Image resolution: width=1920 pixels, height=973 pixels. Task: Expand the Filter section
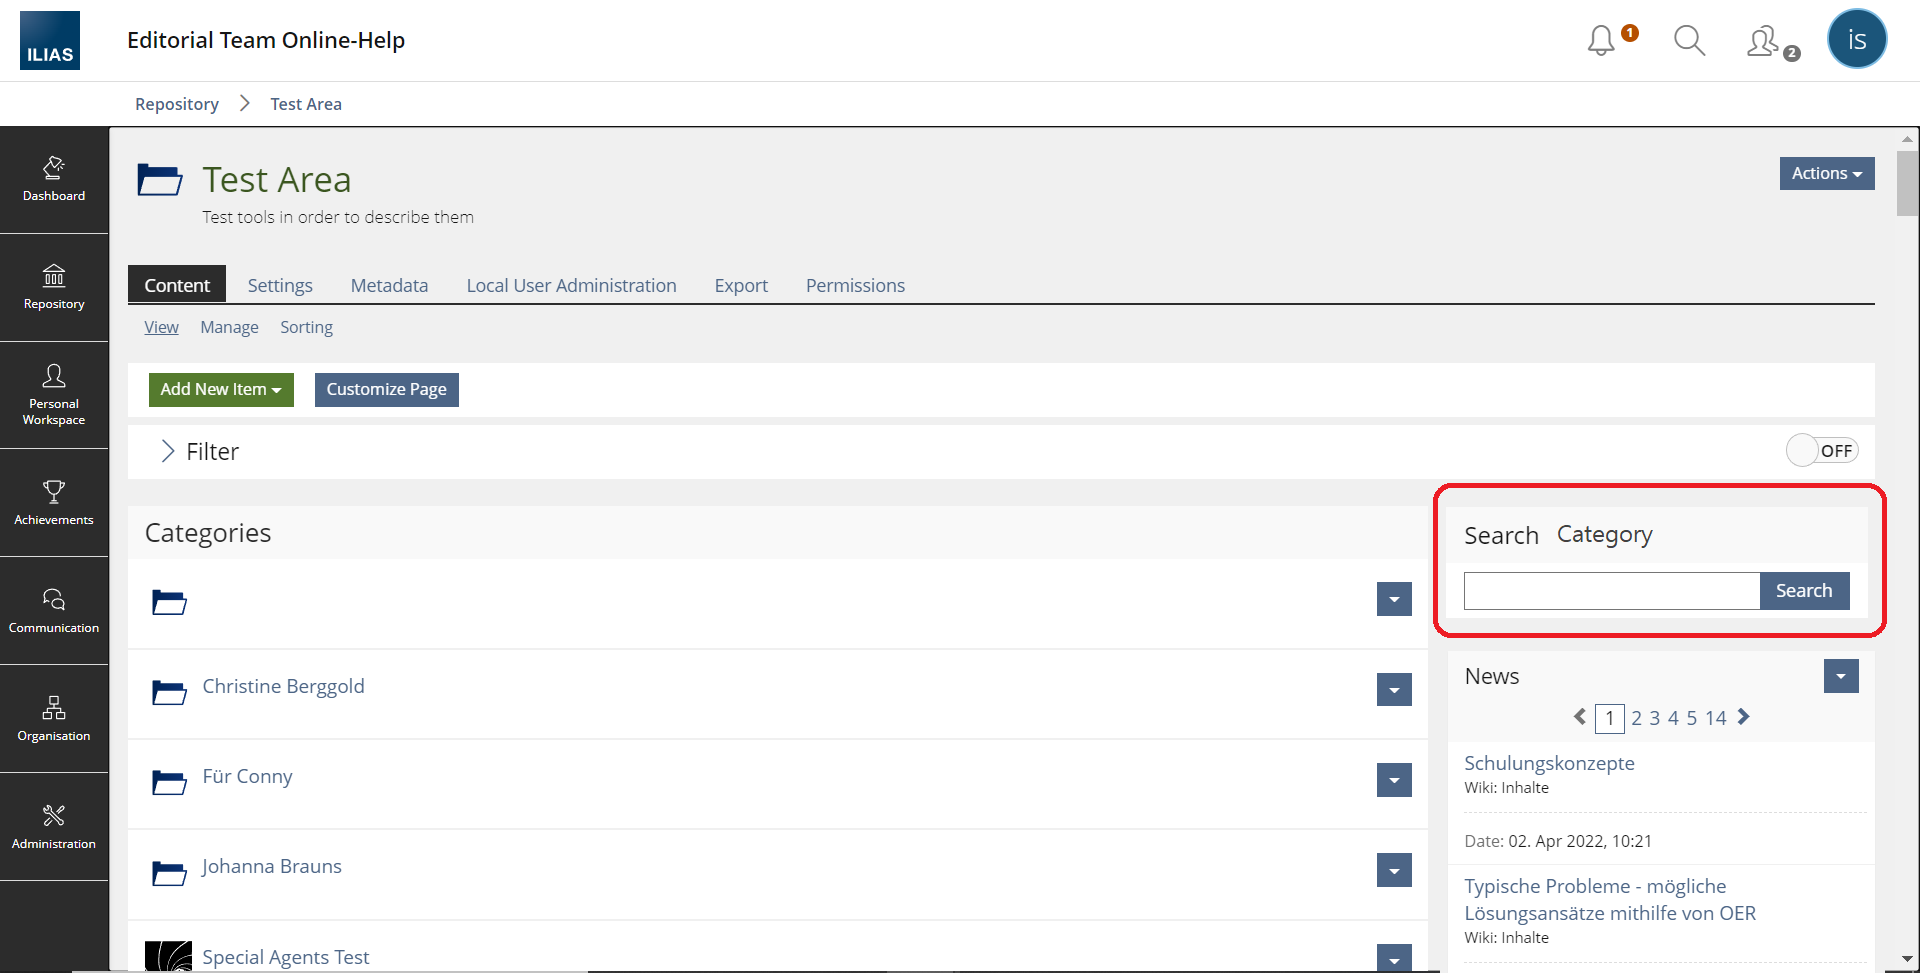pos(200,452)
